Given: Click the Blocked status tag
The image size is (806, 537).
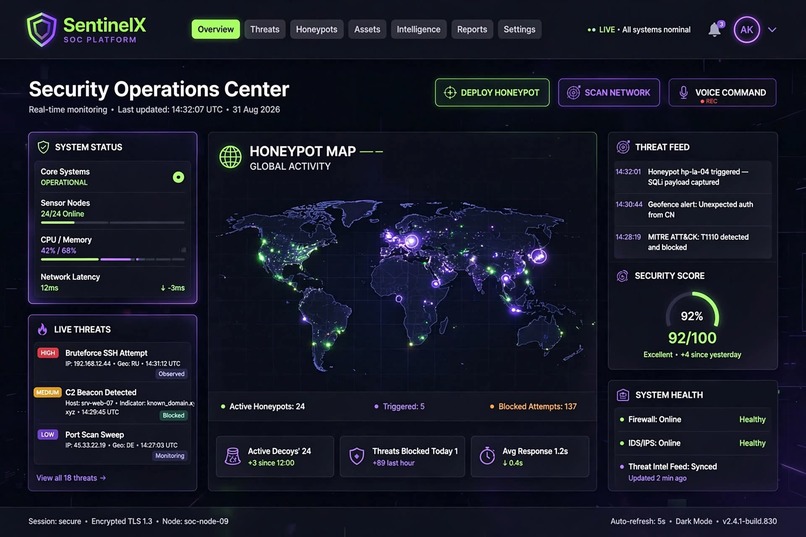Looking at the screenshot, I should 173,415.
